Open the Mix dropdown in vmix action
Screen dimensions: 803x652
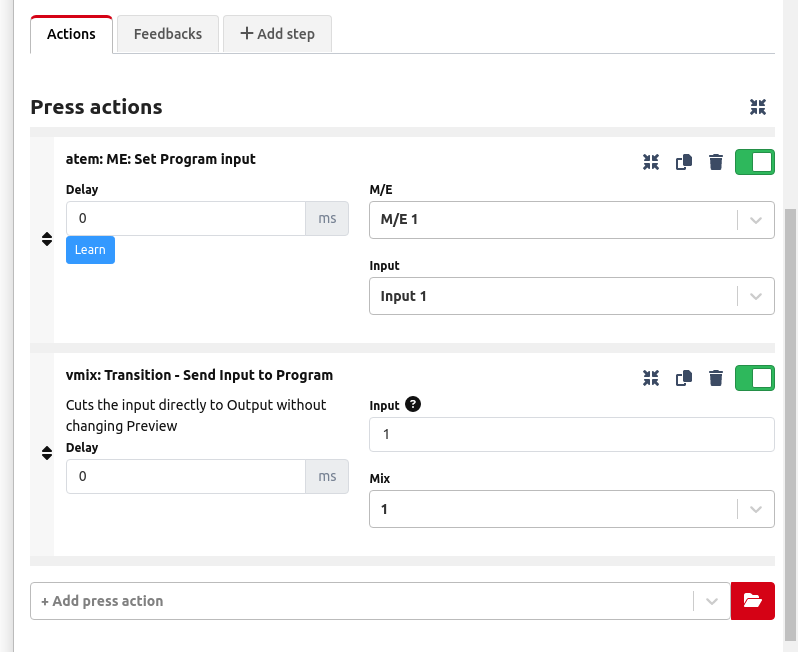pyautogui.click(x=571, y=509)
